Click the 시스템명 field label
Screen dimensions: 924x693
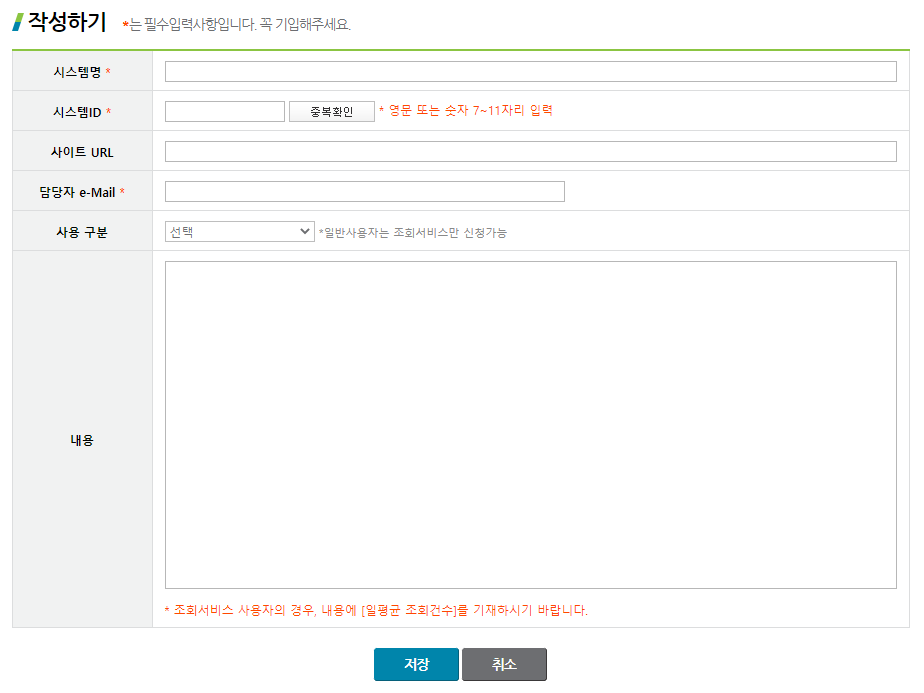click(77, 72)
